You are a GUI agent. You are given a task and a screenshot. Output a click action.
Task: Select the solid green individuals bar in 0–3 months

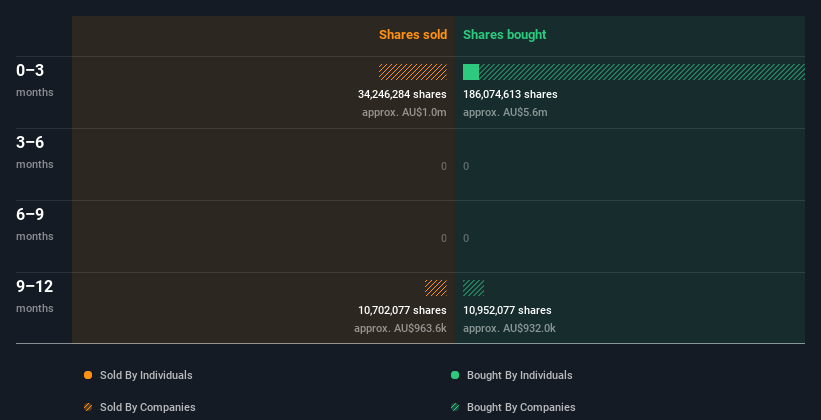471,72
